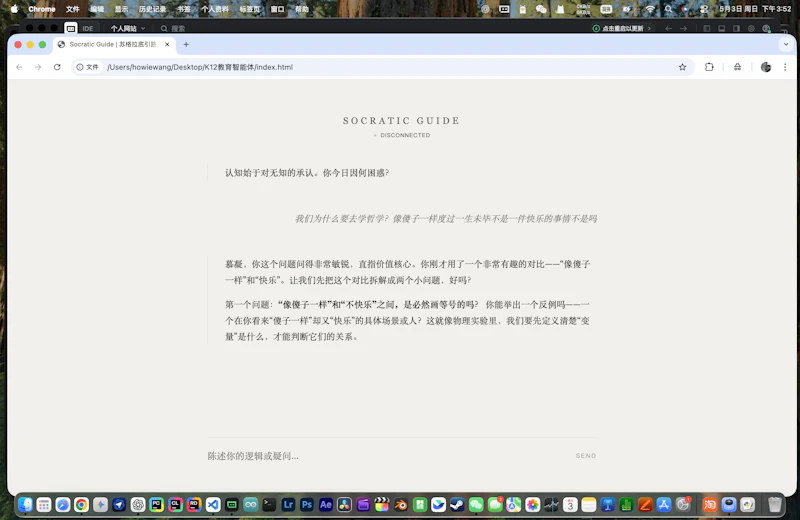
Task: Go back using the browser back arrow
Action: (19, 67)
